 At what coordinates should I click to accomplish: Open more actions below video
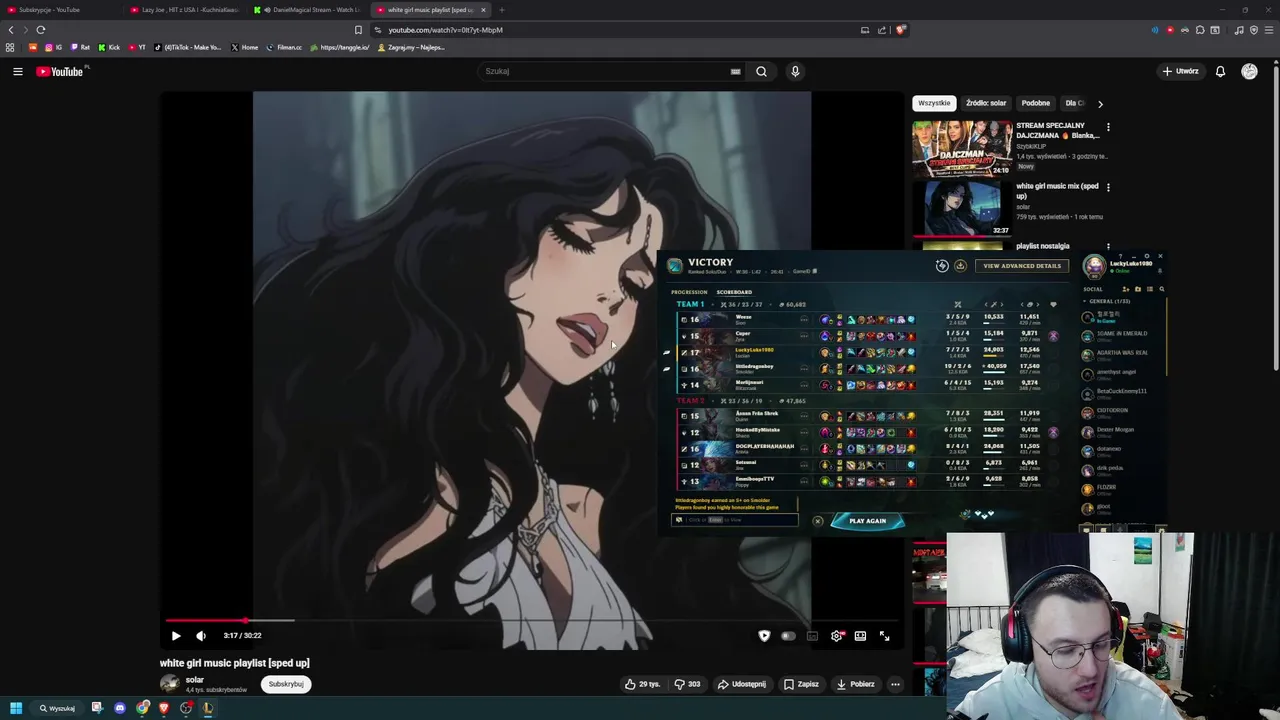click(x=895, y=684)
